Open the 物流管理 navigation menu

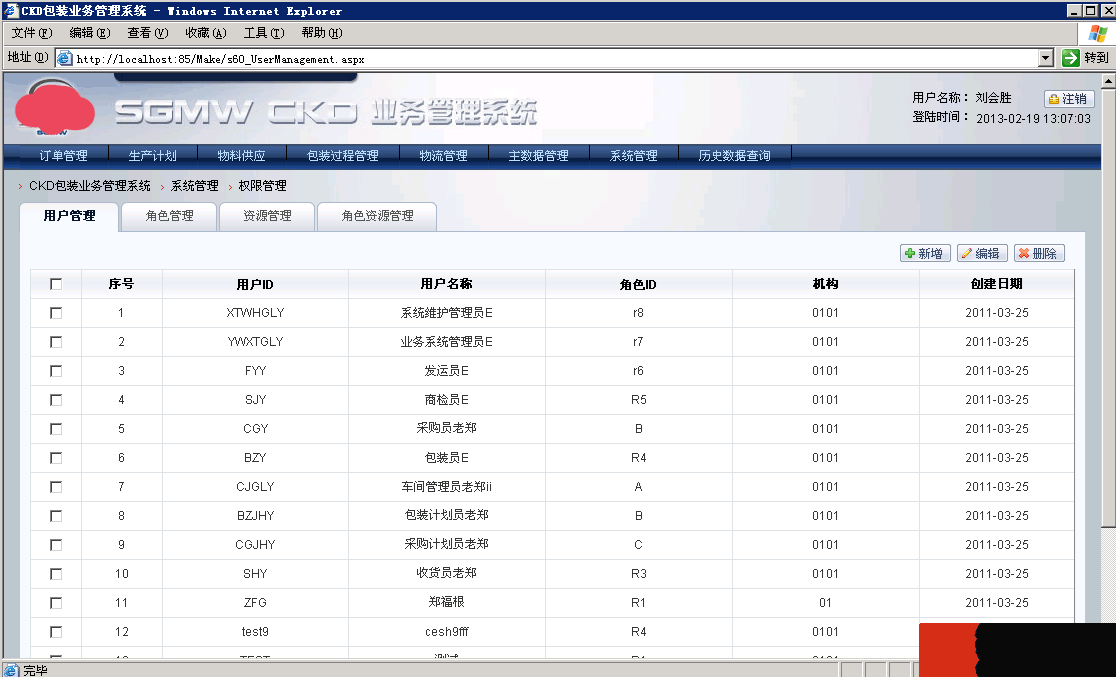click(443, 155)
